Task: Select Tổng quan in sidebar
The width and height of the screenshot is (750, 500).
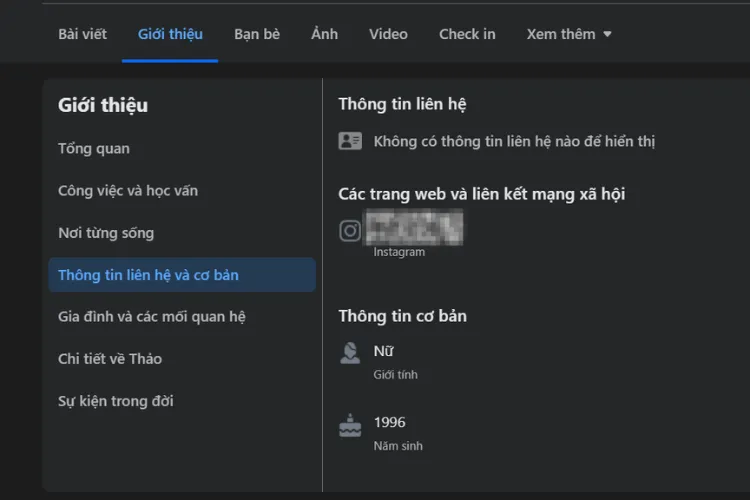Action: (x=94, y=149)
